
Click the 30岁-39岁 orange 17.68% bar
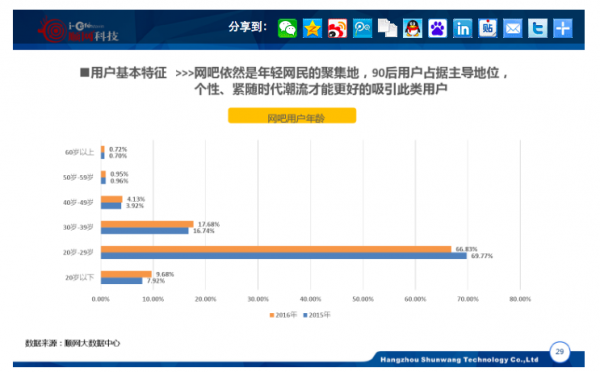point(147,224)
